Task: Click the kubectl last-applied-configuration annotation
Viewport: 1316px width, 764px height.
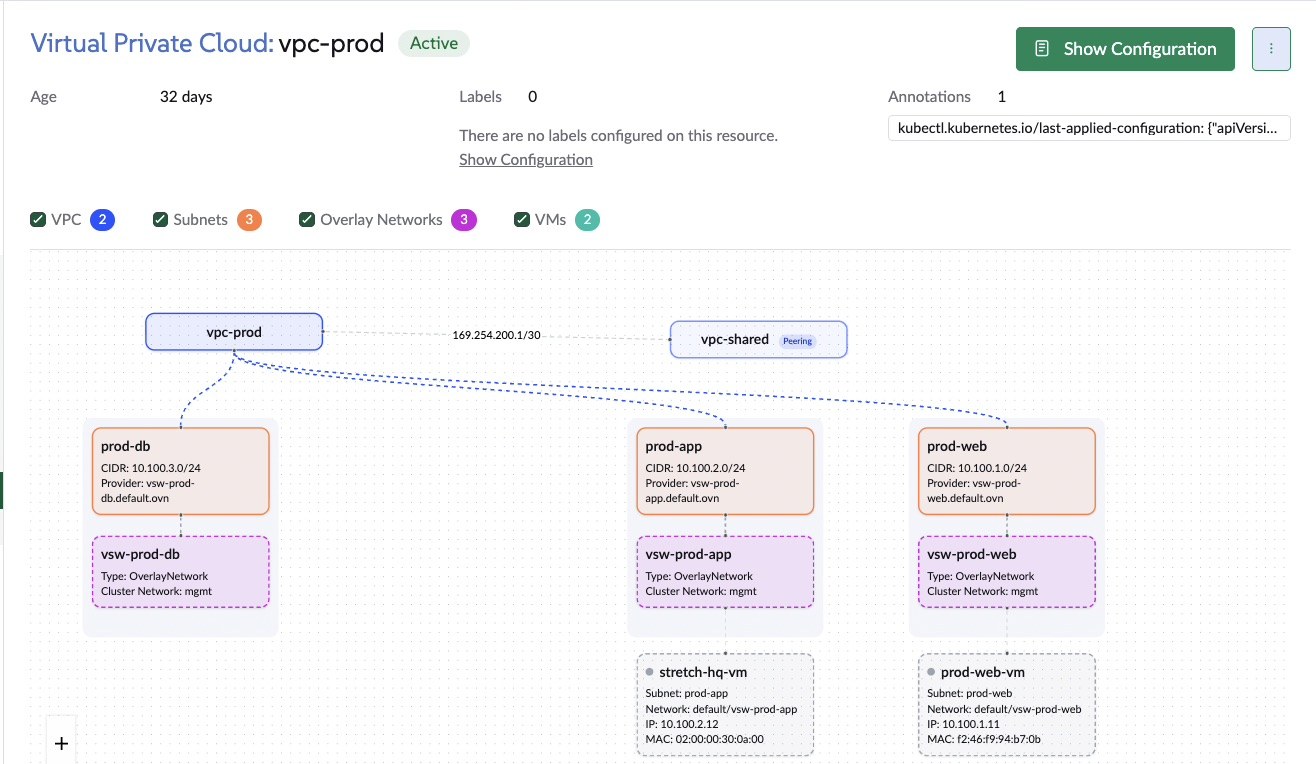Action: pos(1090,128)
